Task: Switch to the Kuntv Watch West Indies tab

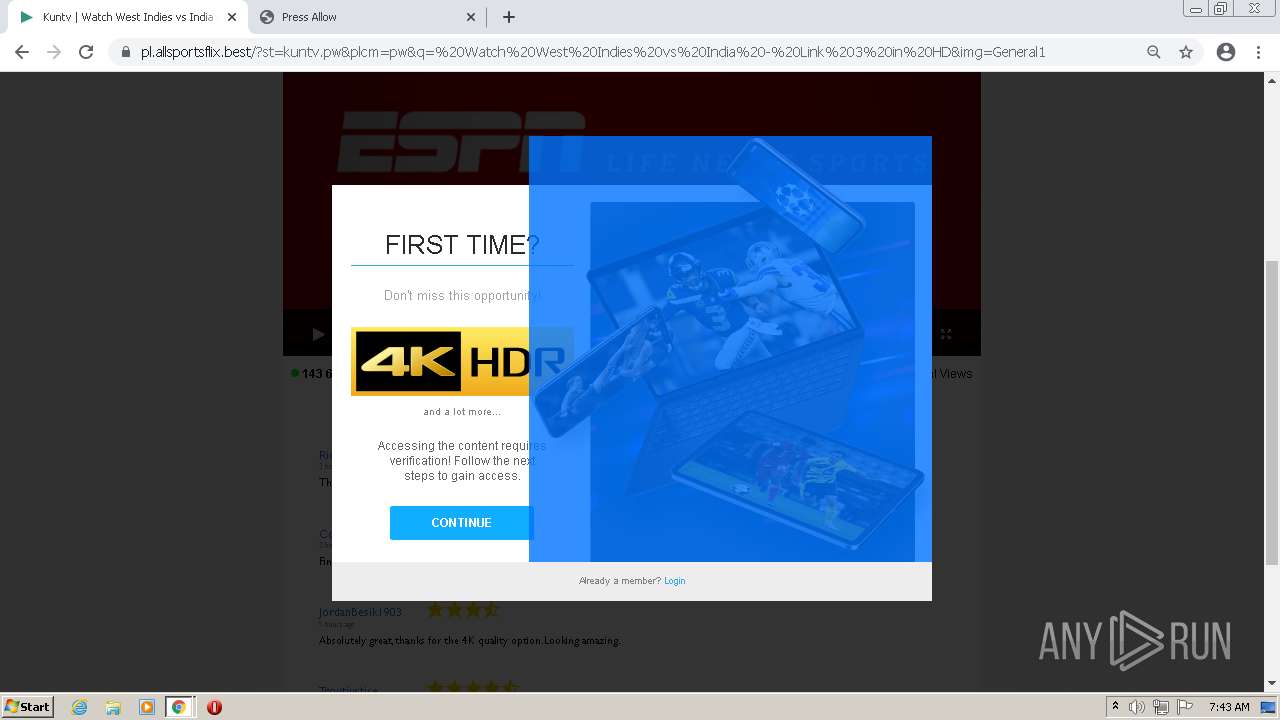Action: (126, 17)
